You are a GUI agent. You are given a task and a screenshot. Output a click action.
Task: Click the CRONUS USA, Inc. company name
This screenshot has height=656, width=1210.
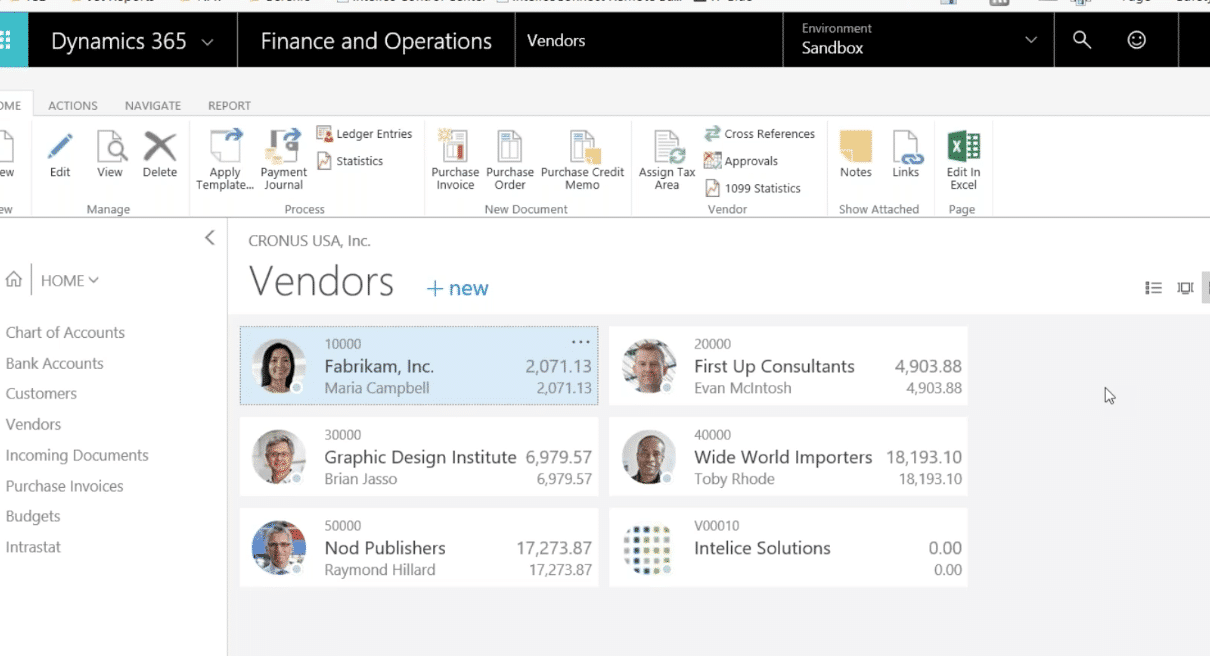click(310, 241)
